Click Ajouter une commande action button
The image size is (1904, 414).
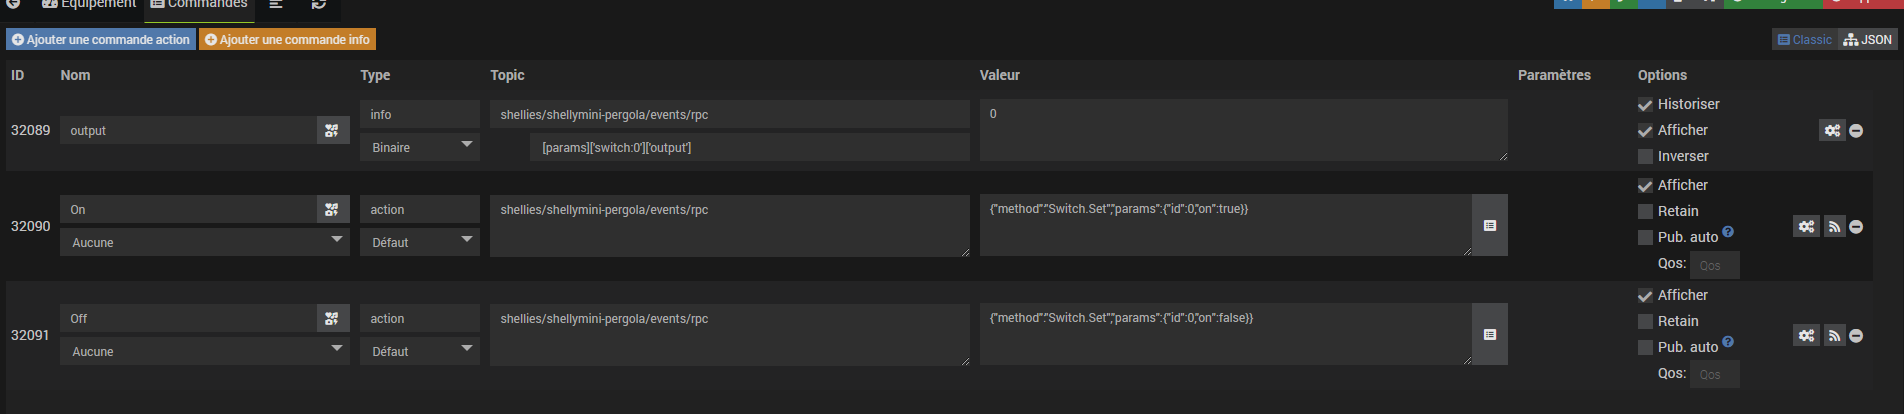pyautogui.click(x=101, y=39)
